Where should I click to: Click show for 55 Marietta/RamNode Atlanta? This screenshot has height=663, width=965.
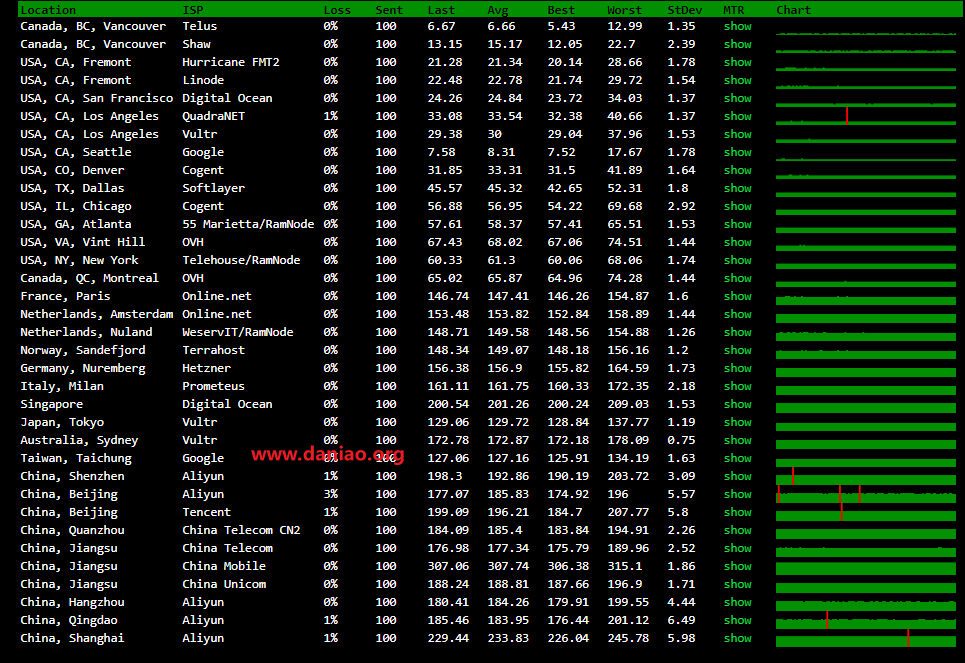737,224
